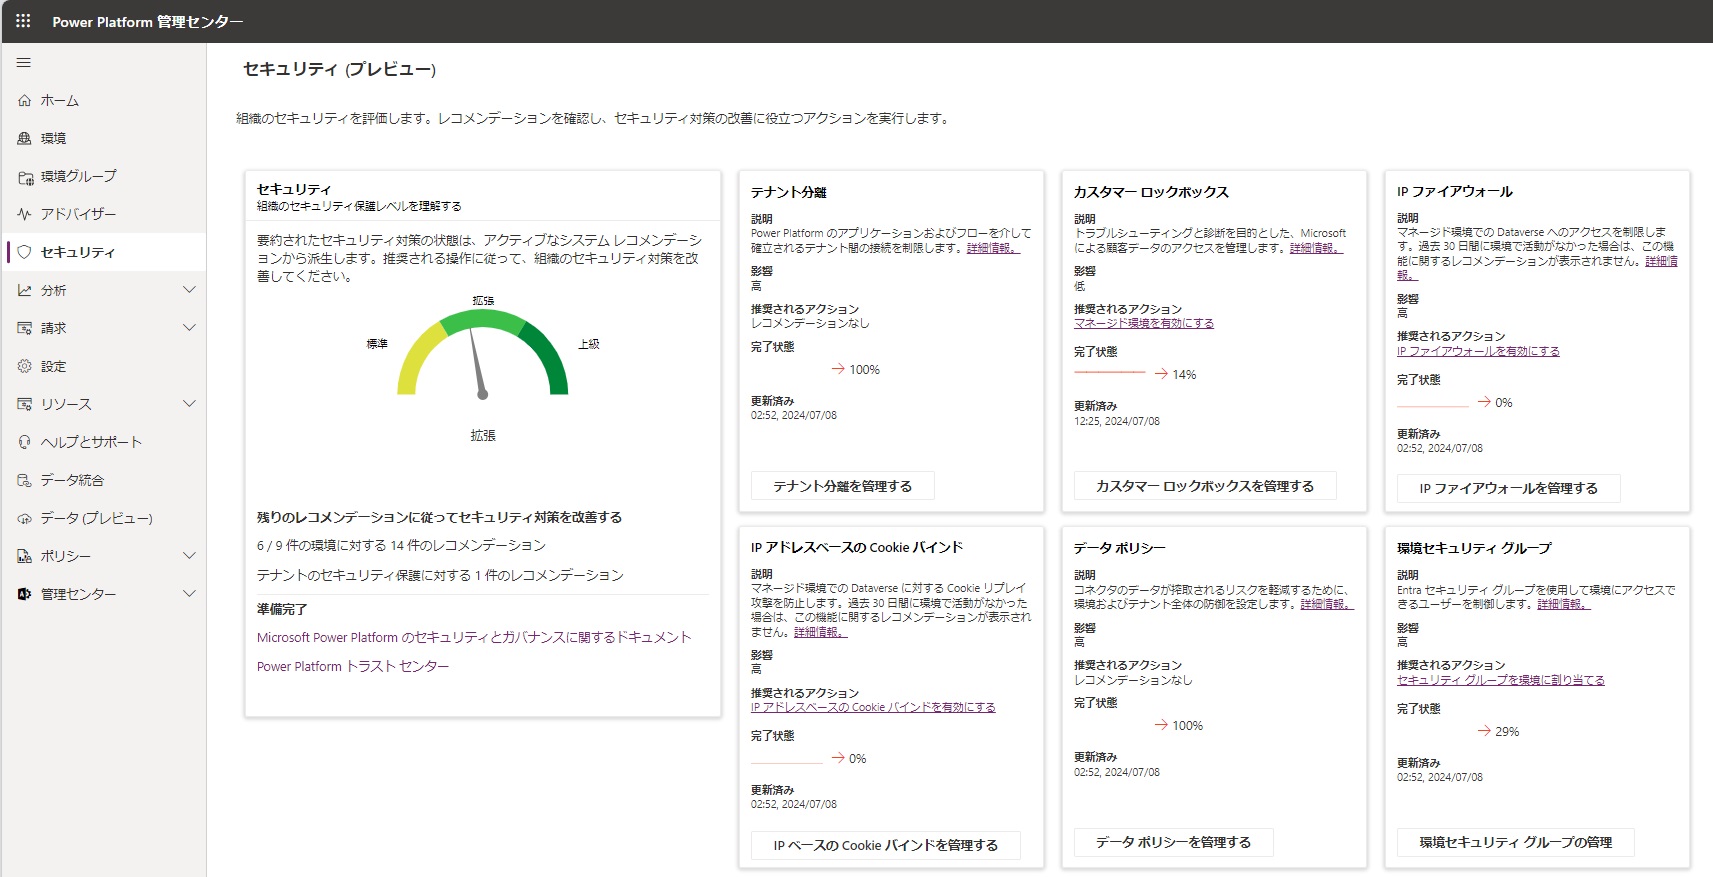Viewport: 1713px width, 877px height.
Task: Click テナント分離を管理する button
Action: [x=843, y=486]
